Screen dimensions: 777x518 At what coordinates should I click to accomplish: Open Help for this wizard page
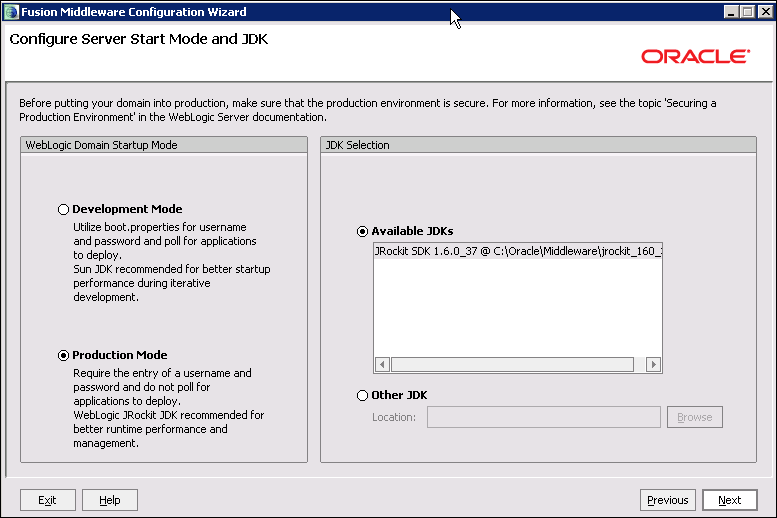pyautogui.click(x=110, y=500)
